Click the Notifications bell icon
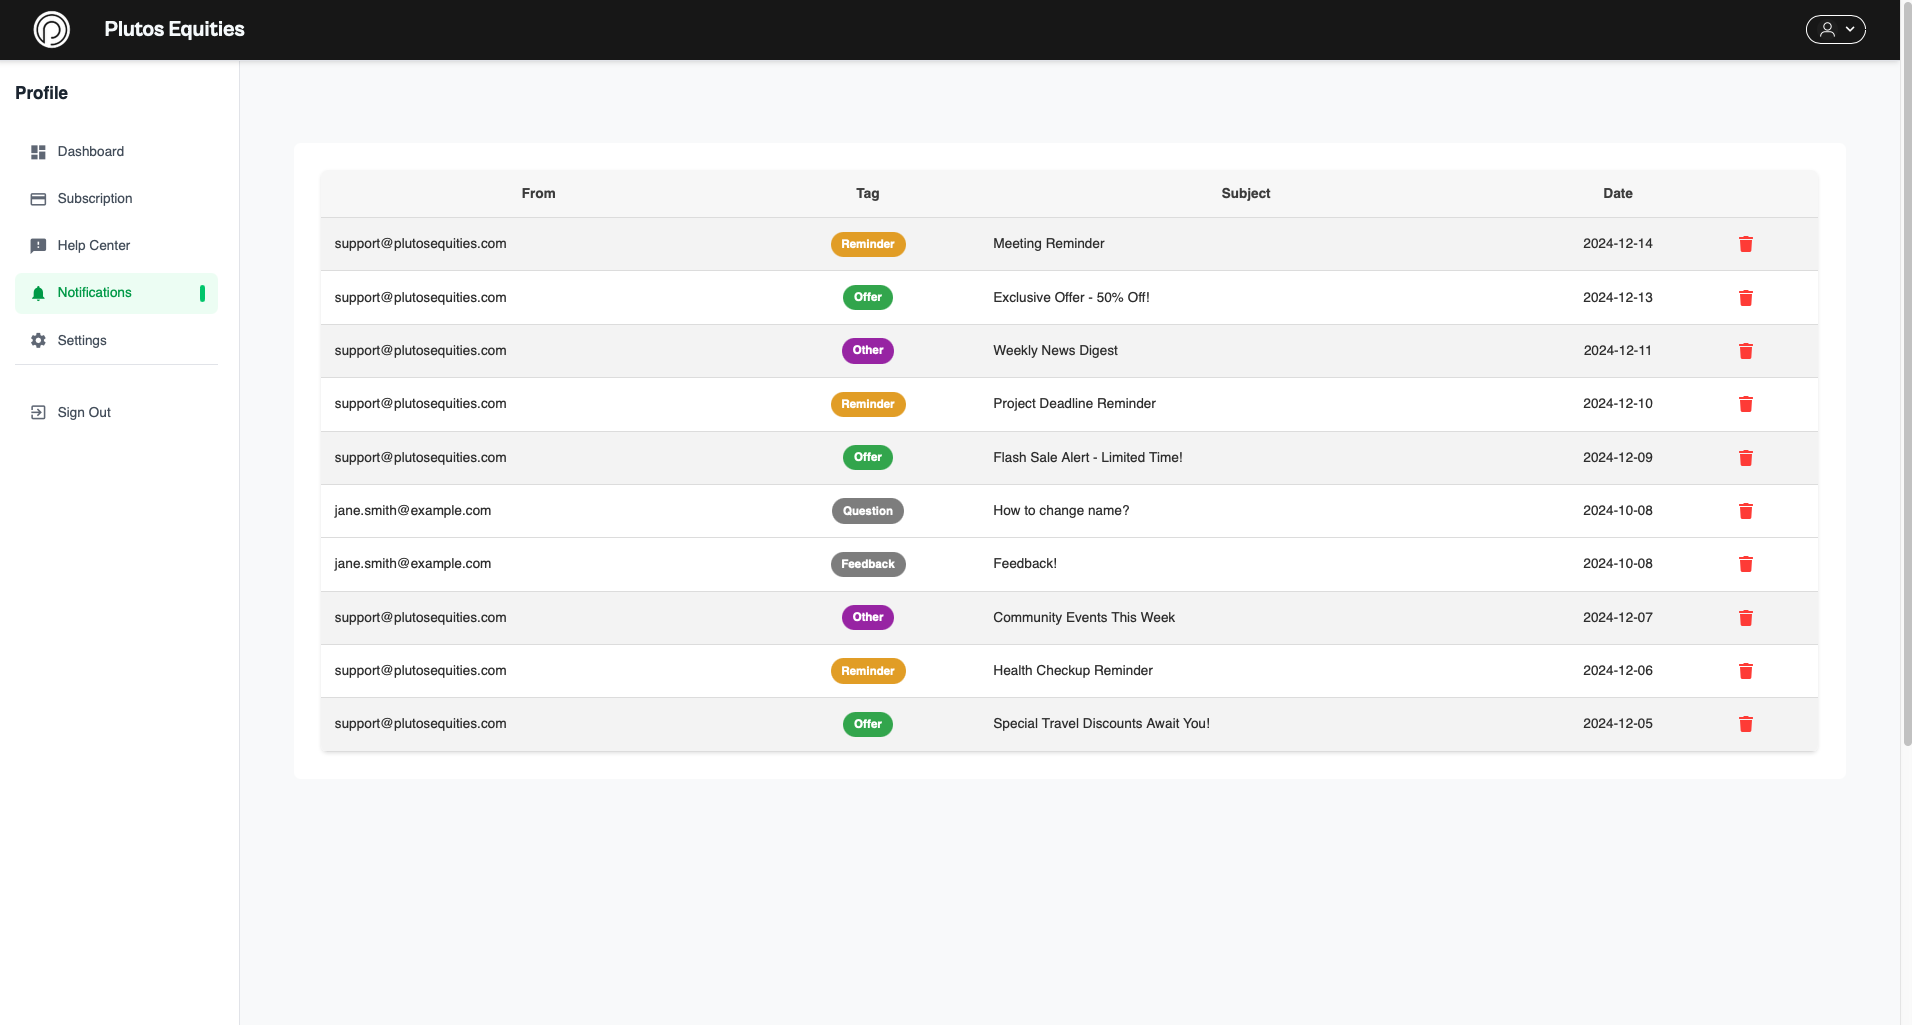The width and height of the screenshot is (1912, 1025). coord(38,292)
